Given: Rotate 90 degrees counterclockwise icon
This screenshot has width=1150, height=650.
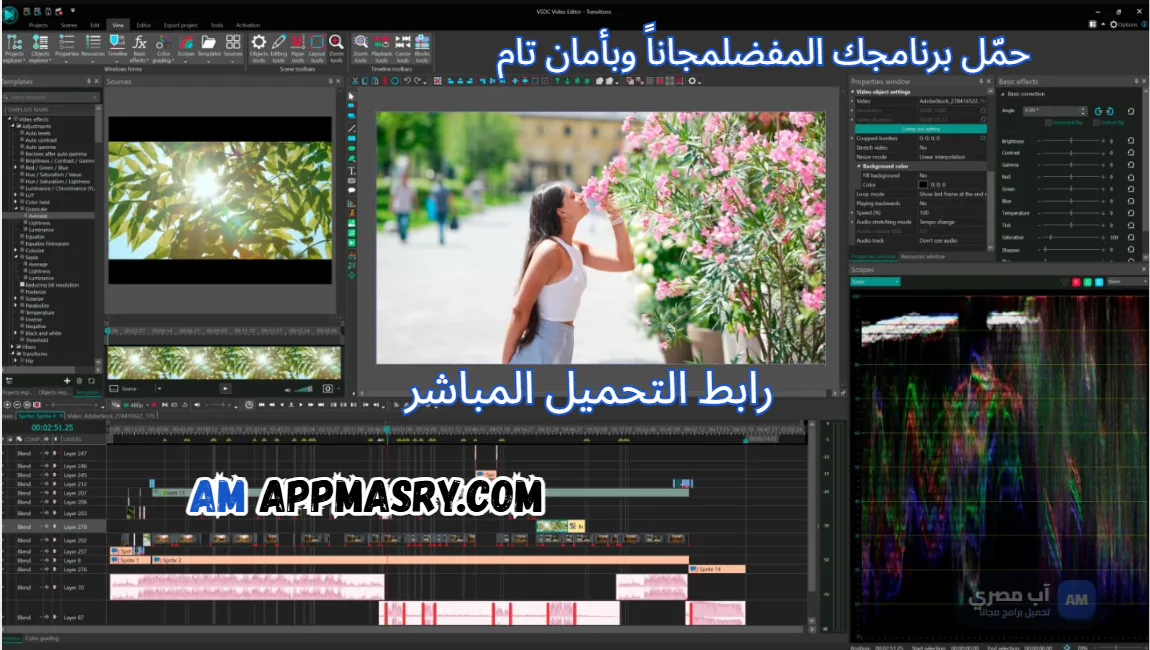Looking at the screenshot, I should click(x=1099, y=111).
